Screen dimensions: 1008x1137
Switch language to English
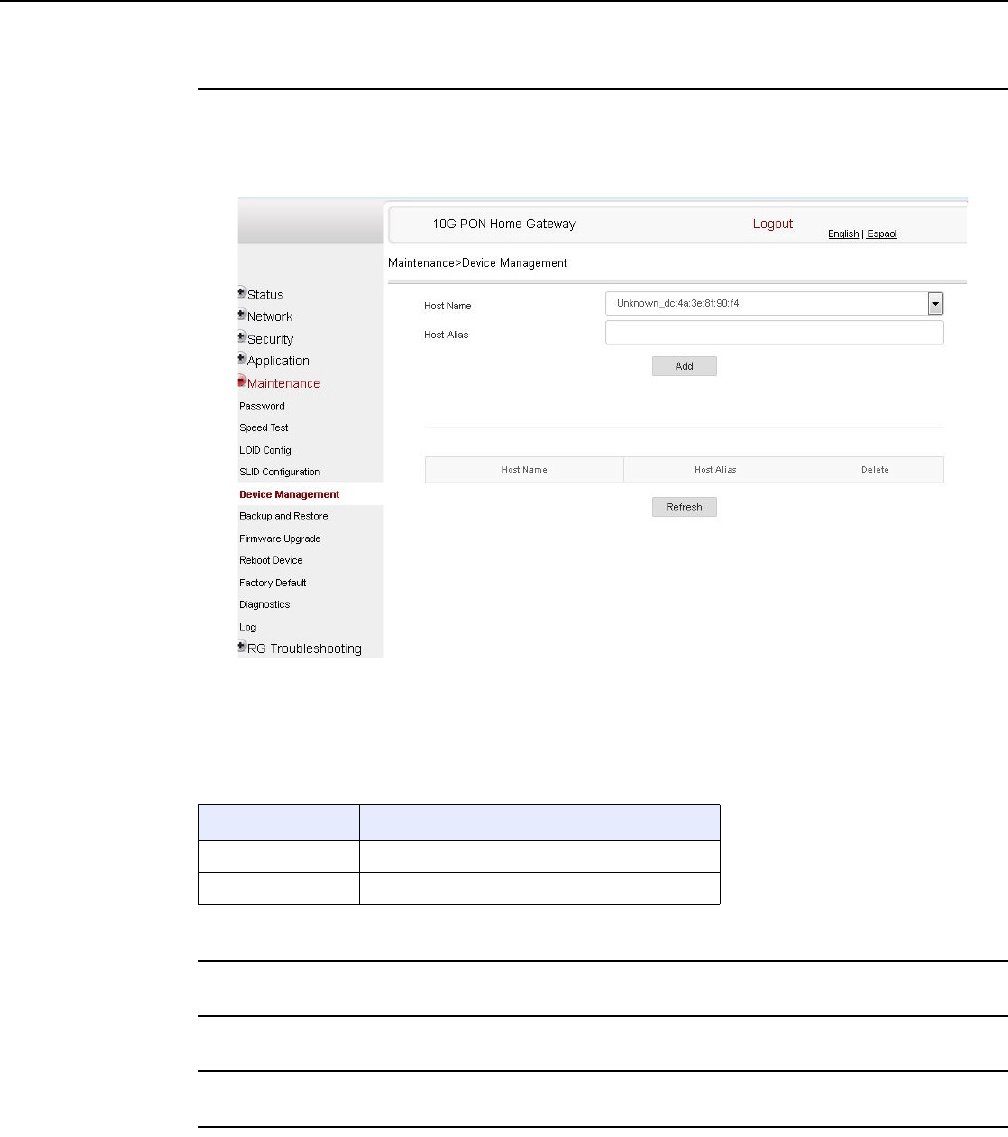tap(843, 233)
